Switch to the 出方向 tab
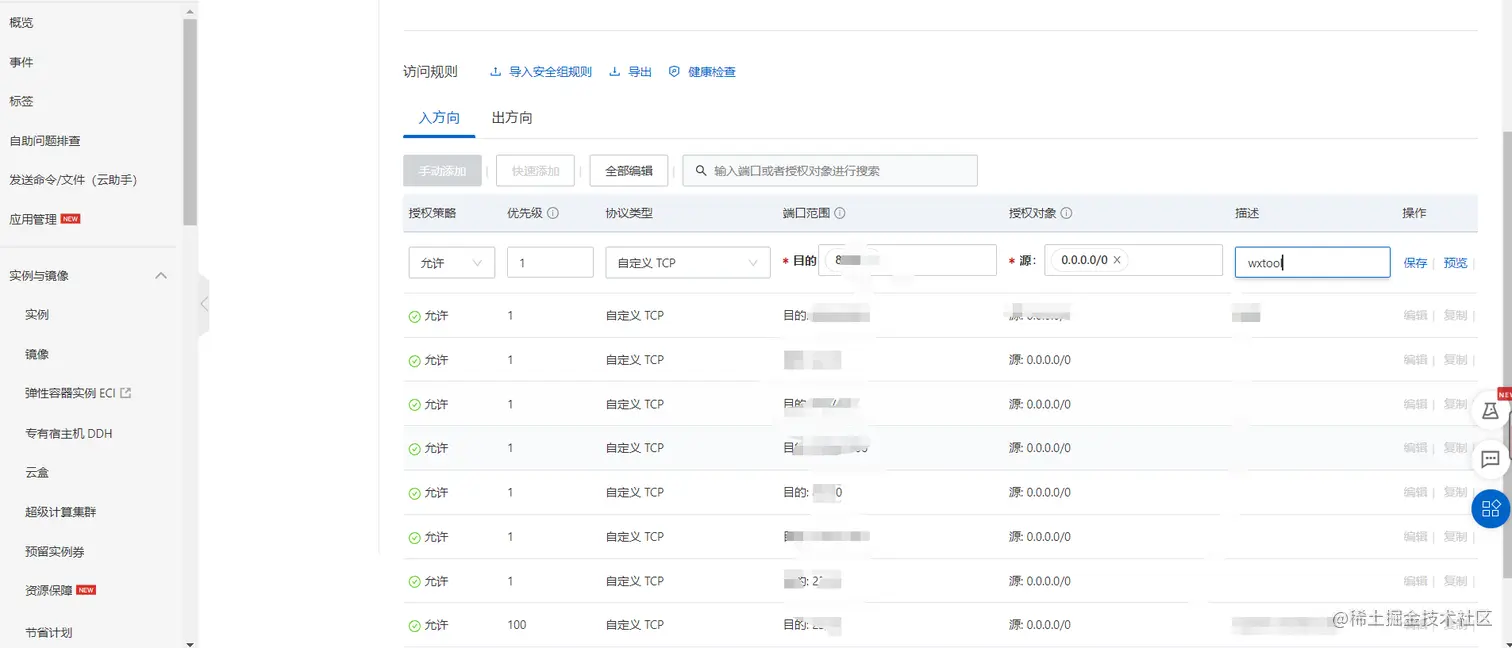The width and height of the screenshot is (1512, 648). 511,117
